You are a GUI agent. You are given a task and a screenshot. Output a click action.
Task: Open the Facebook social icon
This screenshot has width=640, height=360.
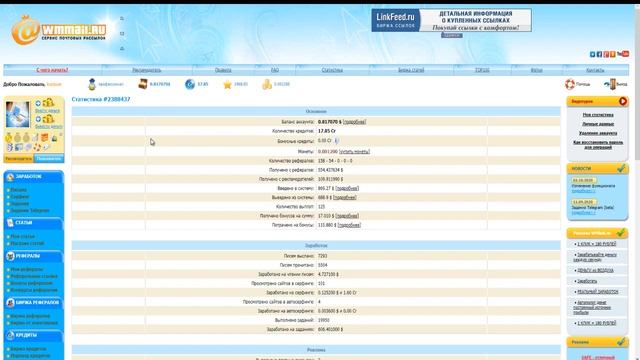pos(599,54)
